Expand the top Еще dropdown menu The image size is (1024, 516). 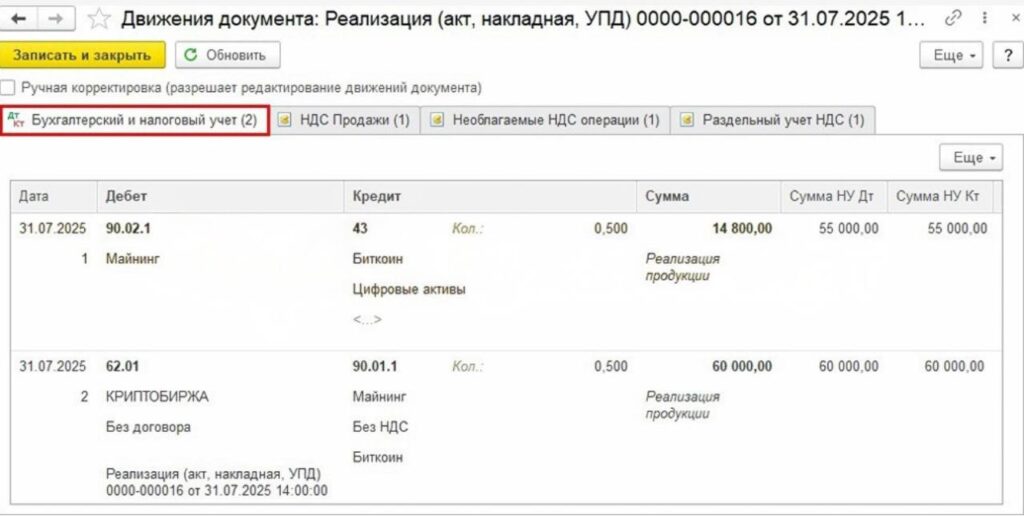click(x=955, y=55)
